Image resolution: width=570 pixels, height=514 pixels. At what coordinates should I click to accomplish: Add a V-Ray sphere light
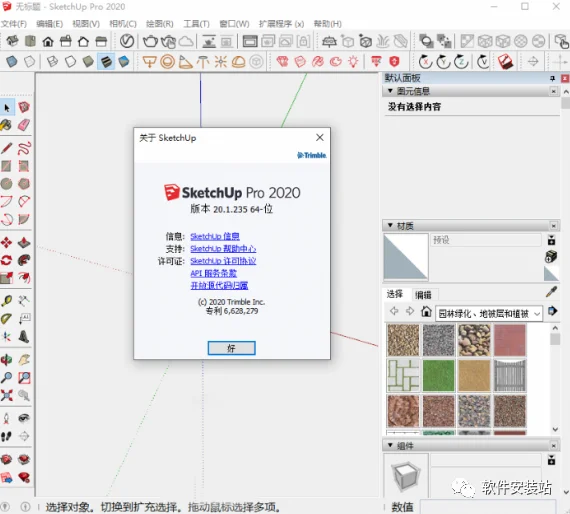pos(167,62)
